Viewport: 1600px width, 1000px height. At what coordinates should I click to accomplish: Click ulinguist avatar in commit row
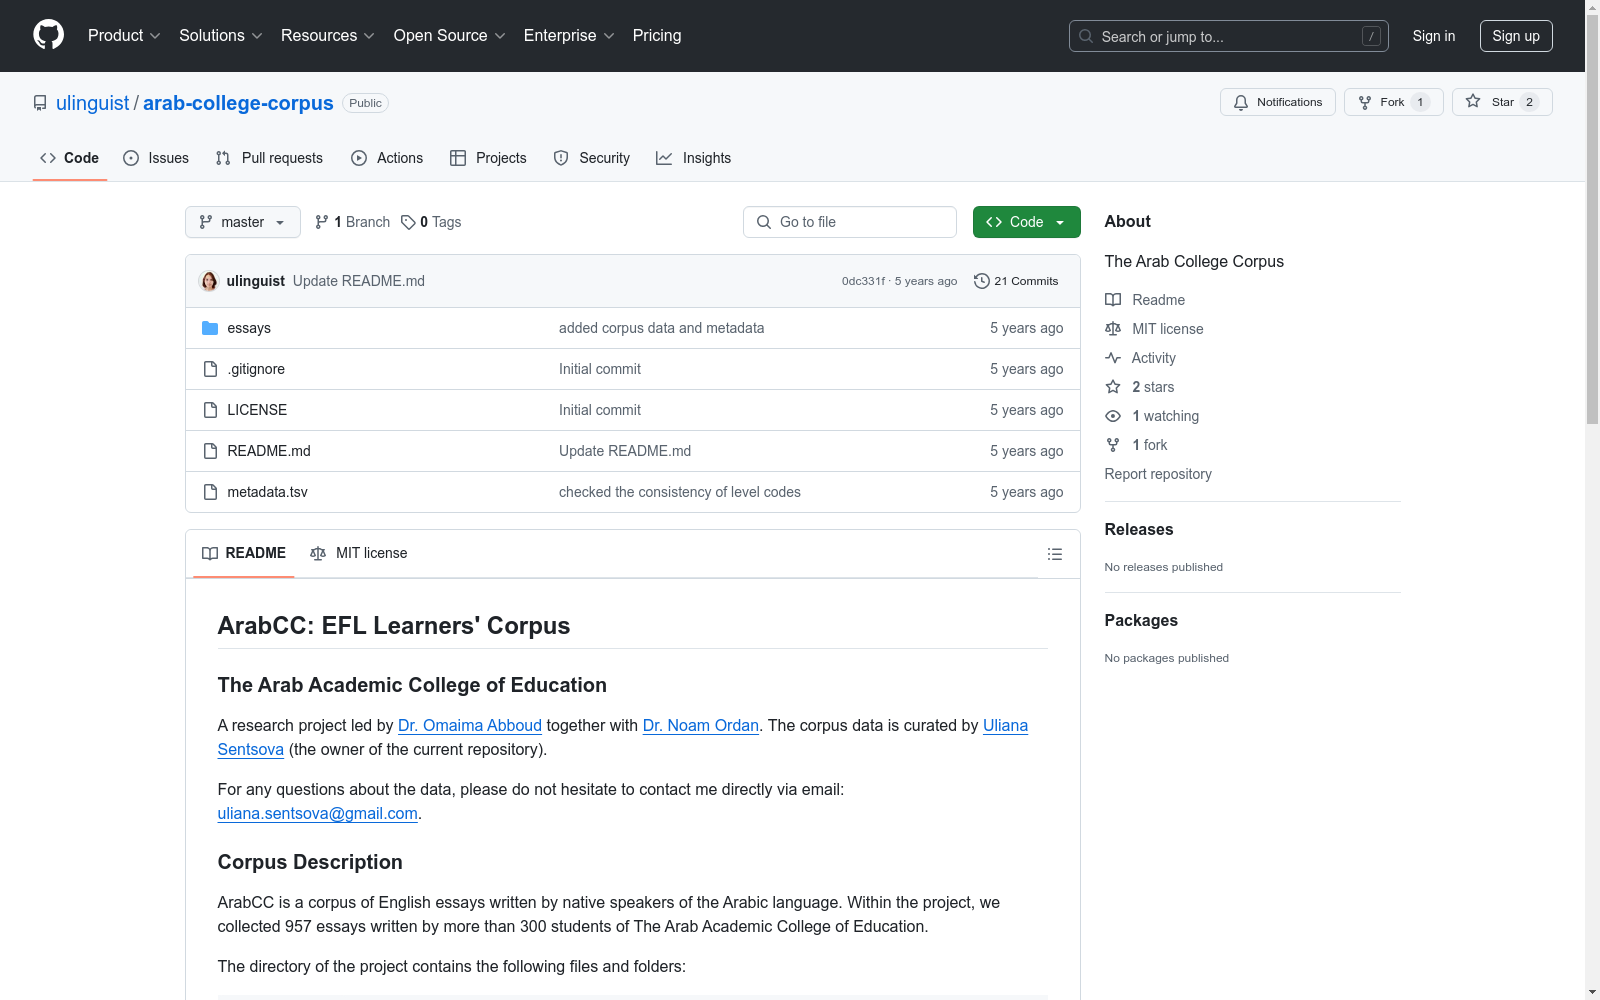(209, 281)
